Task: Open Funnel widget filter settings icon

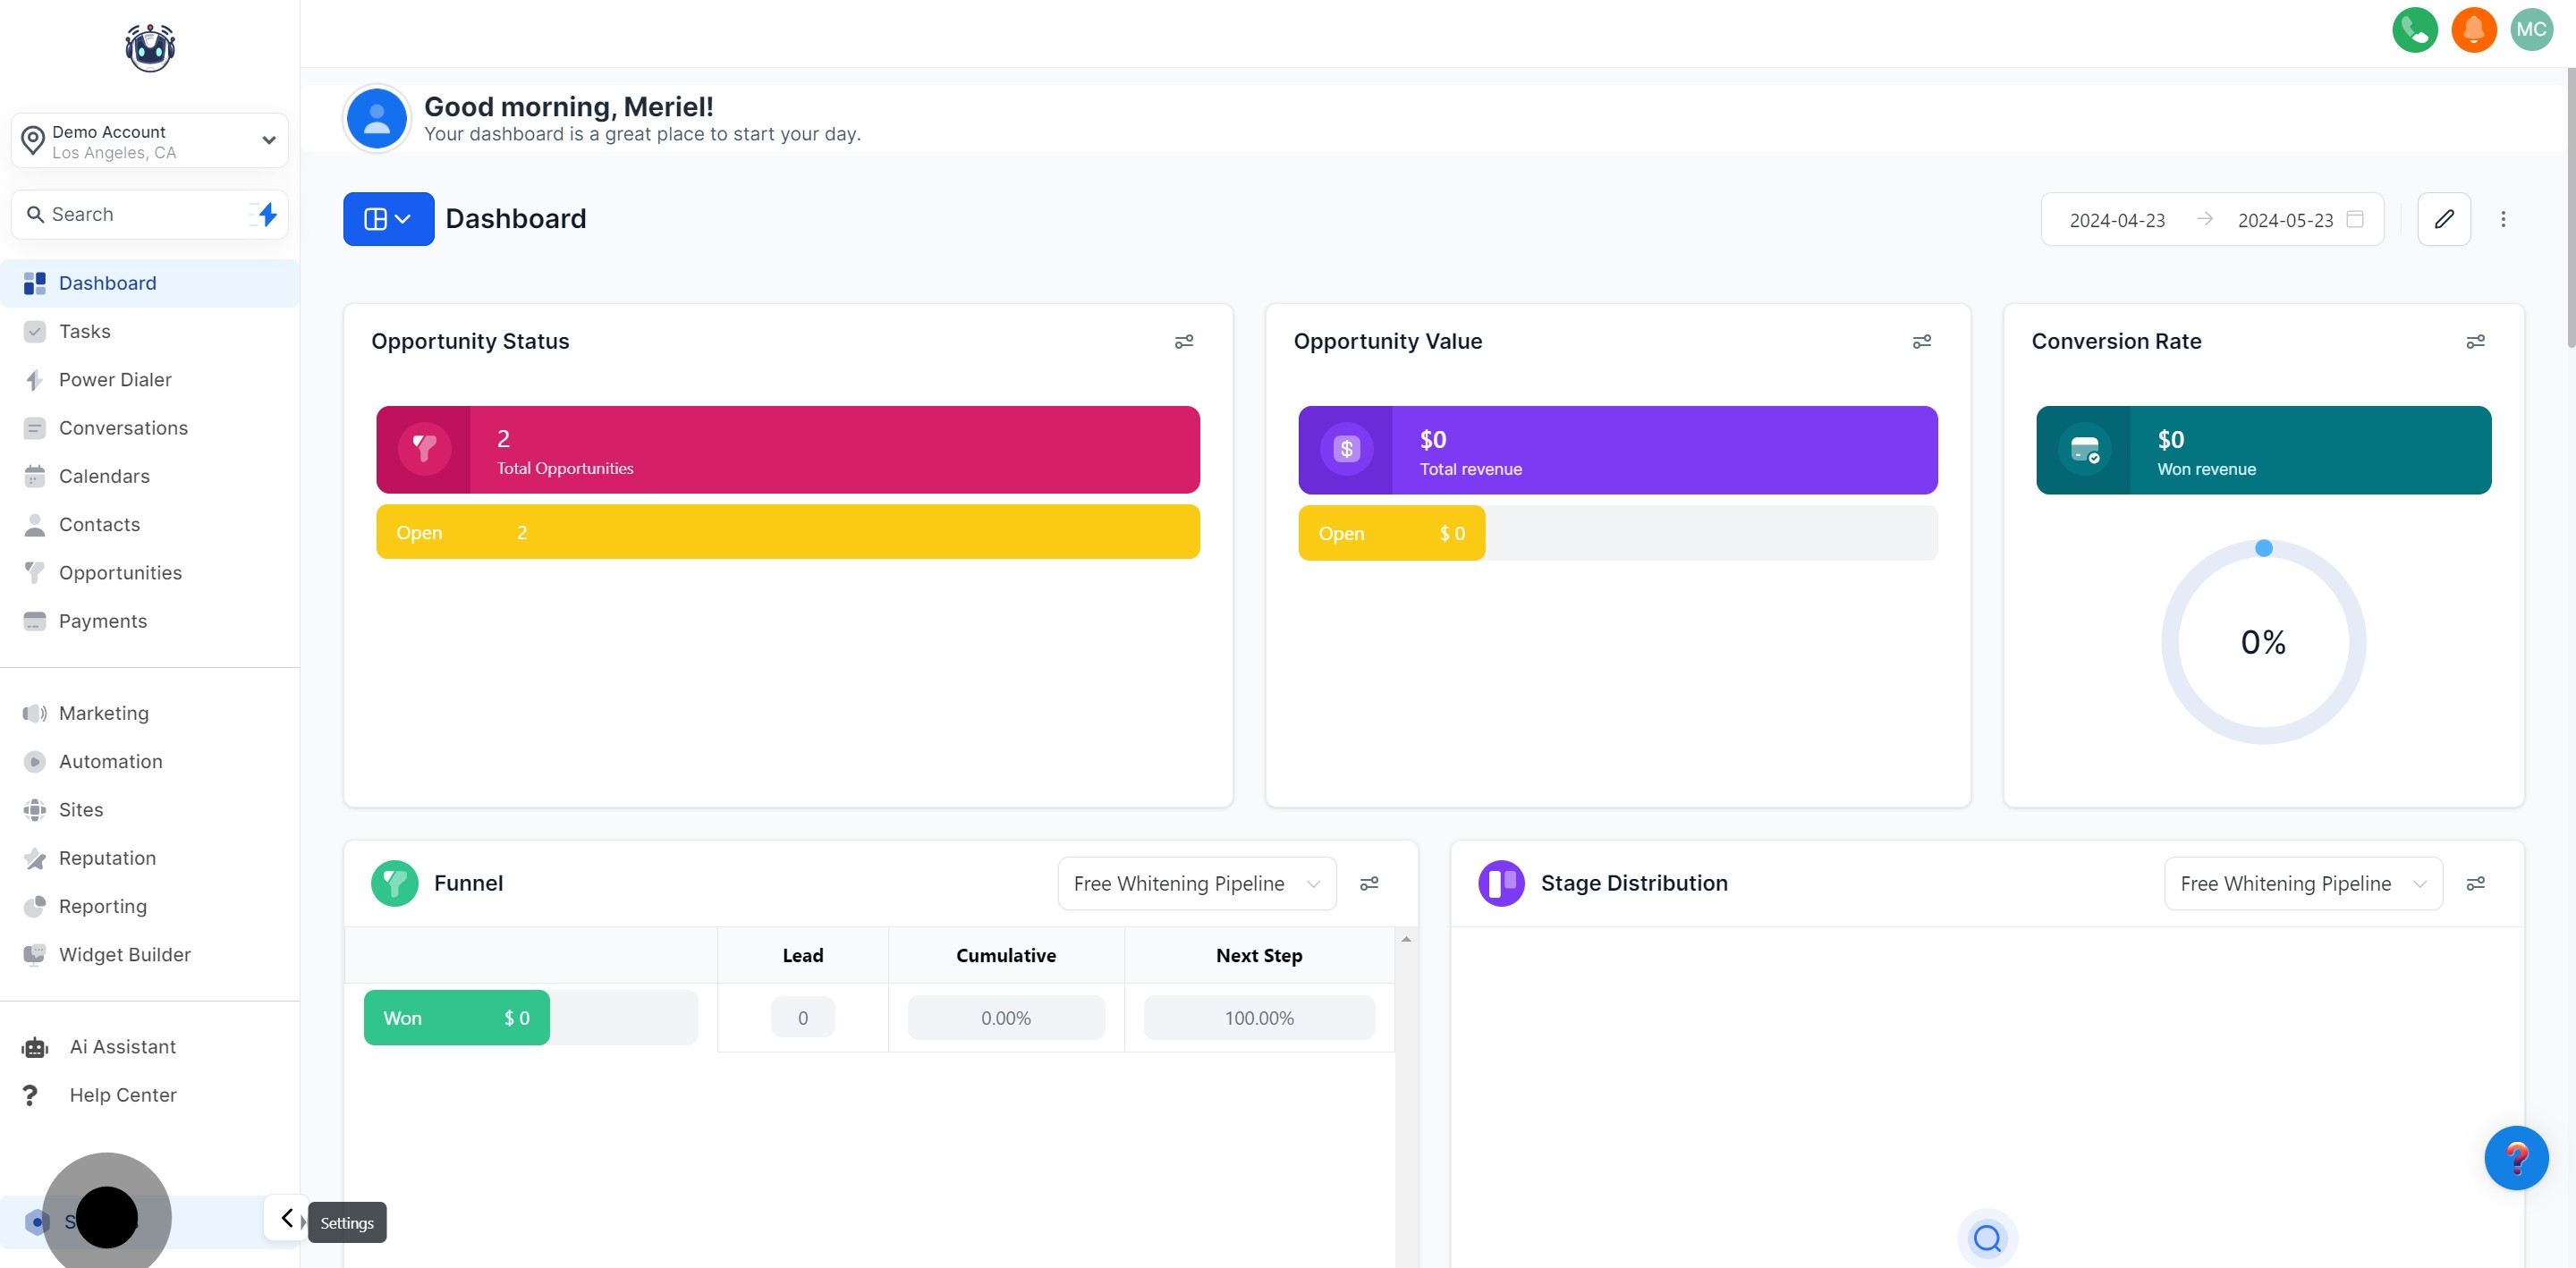Action: point(1369,883)
